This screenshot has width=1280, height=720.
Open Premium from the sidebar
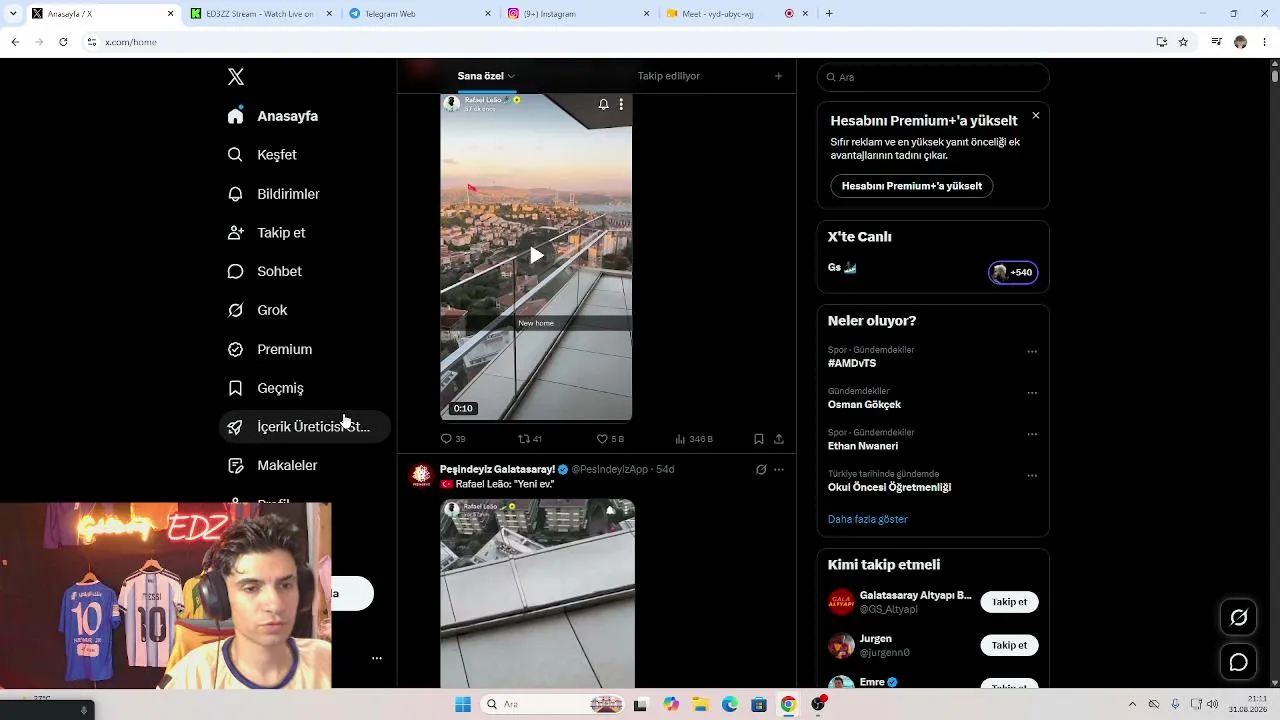[270, 350]
